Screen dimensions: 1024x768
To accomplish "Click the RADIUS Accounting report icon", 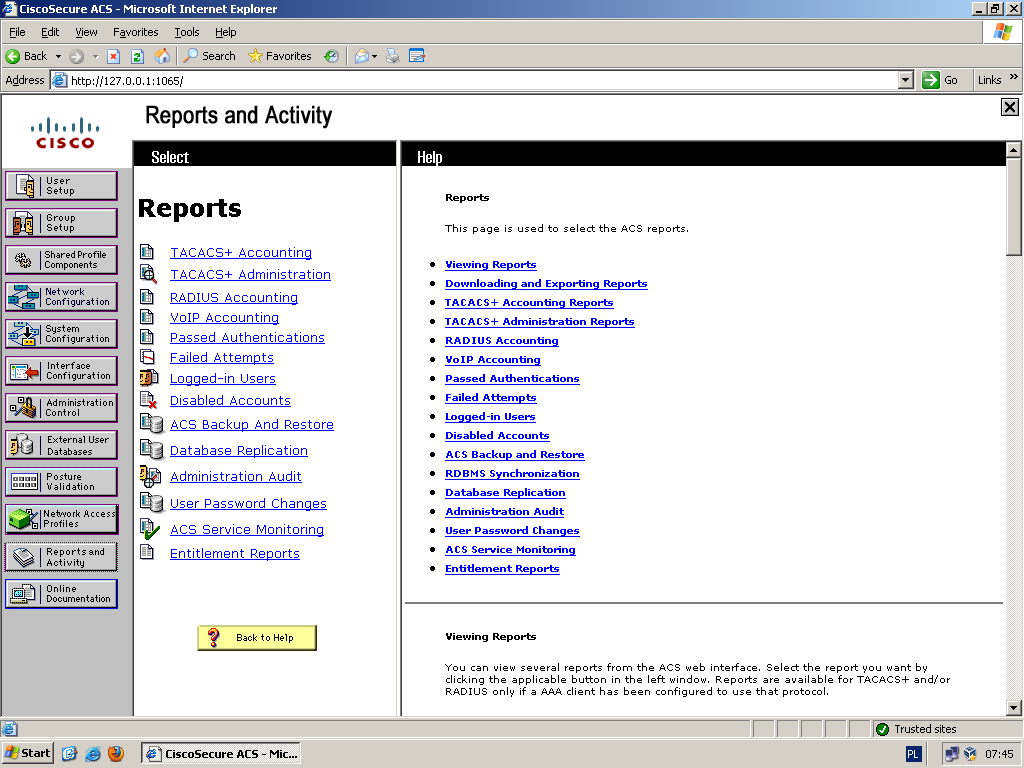I will [147, 297].
